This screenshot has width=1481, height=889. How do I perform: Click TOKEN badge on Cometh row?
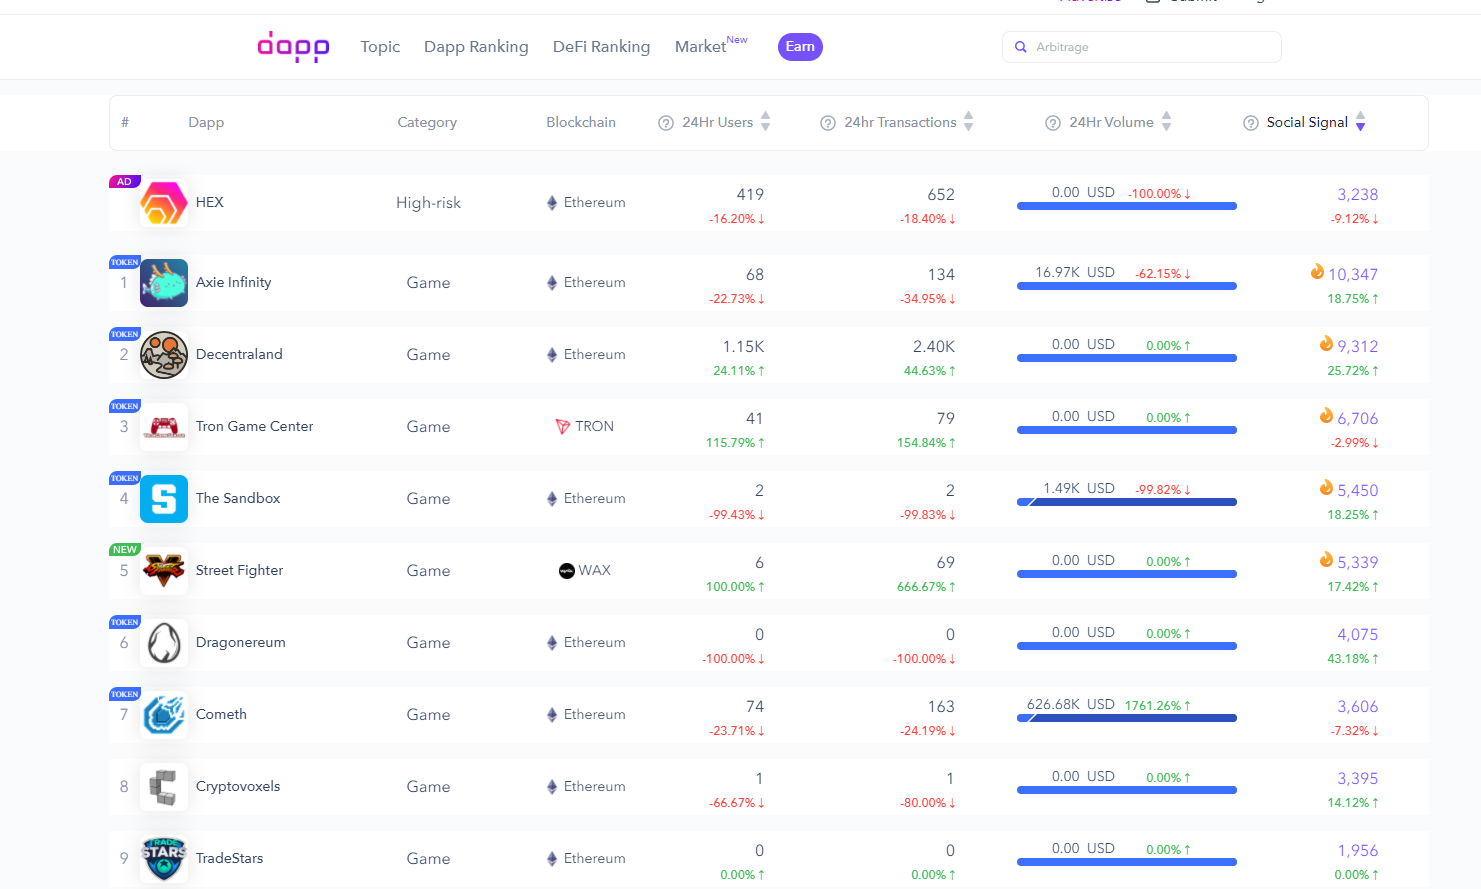pyautogui.click(x=125, y=694)
